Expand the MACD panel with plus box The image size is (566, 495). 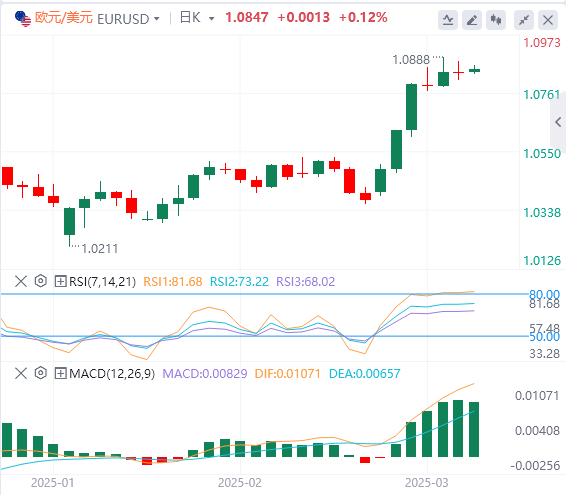pyautogui.click(x=60, y=373)
